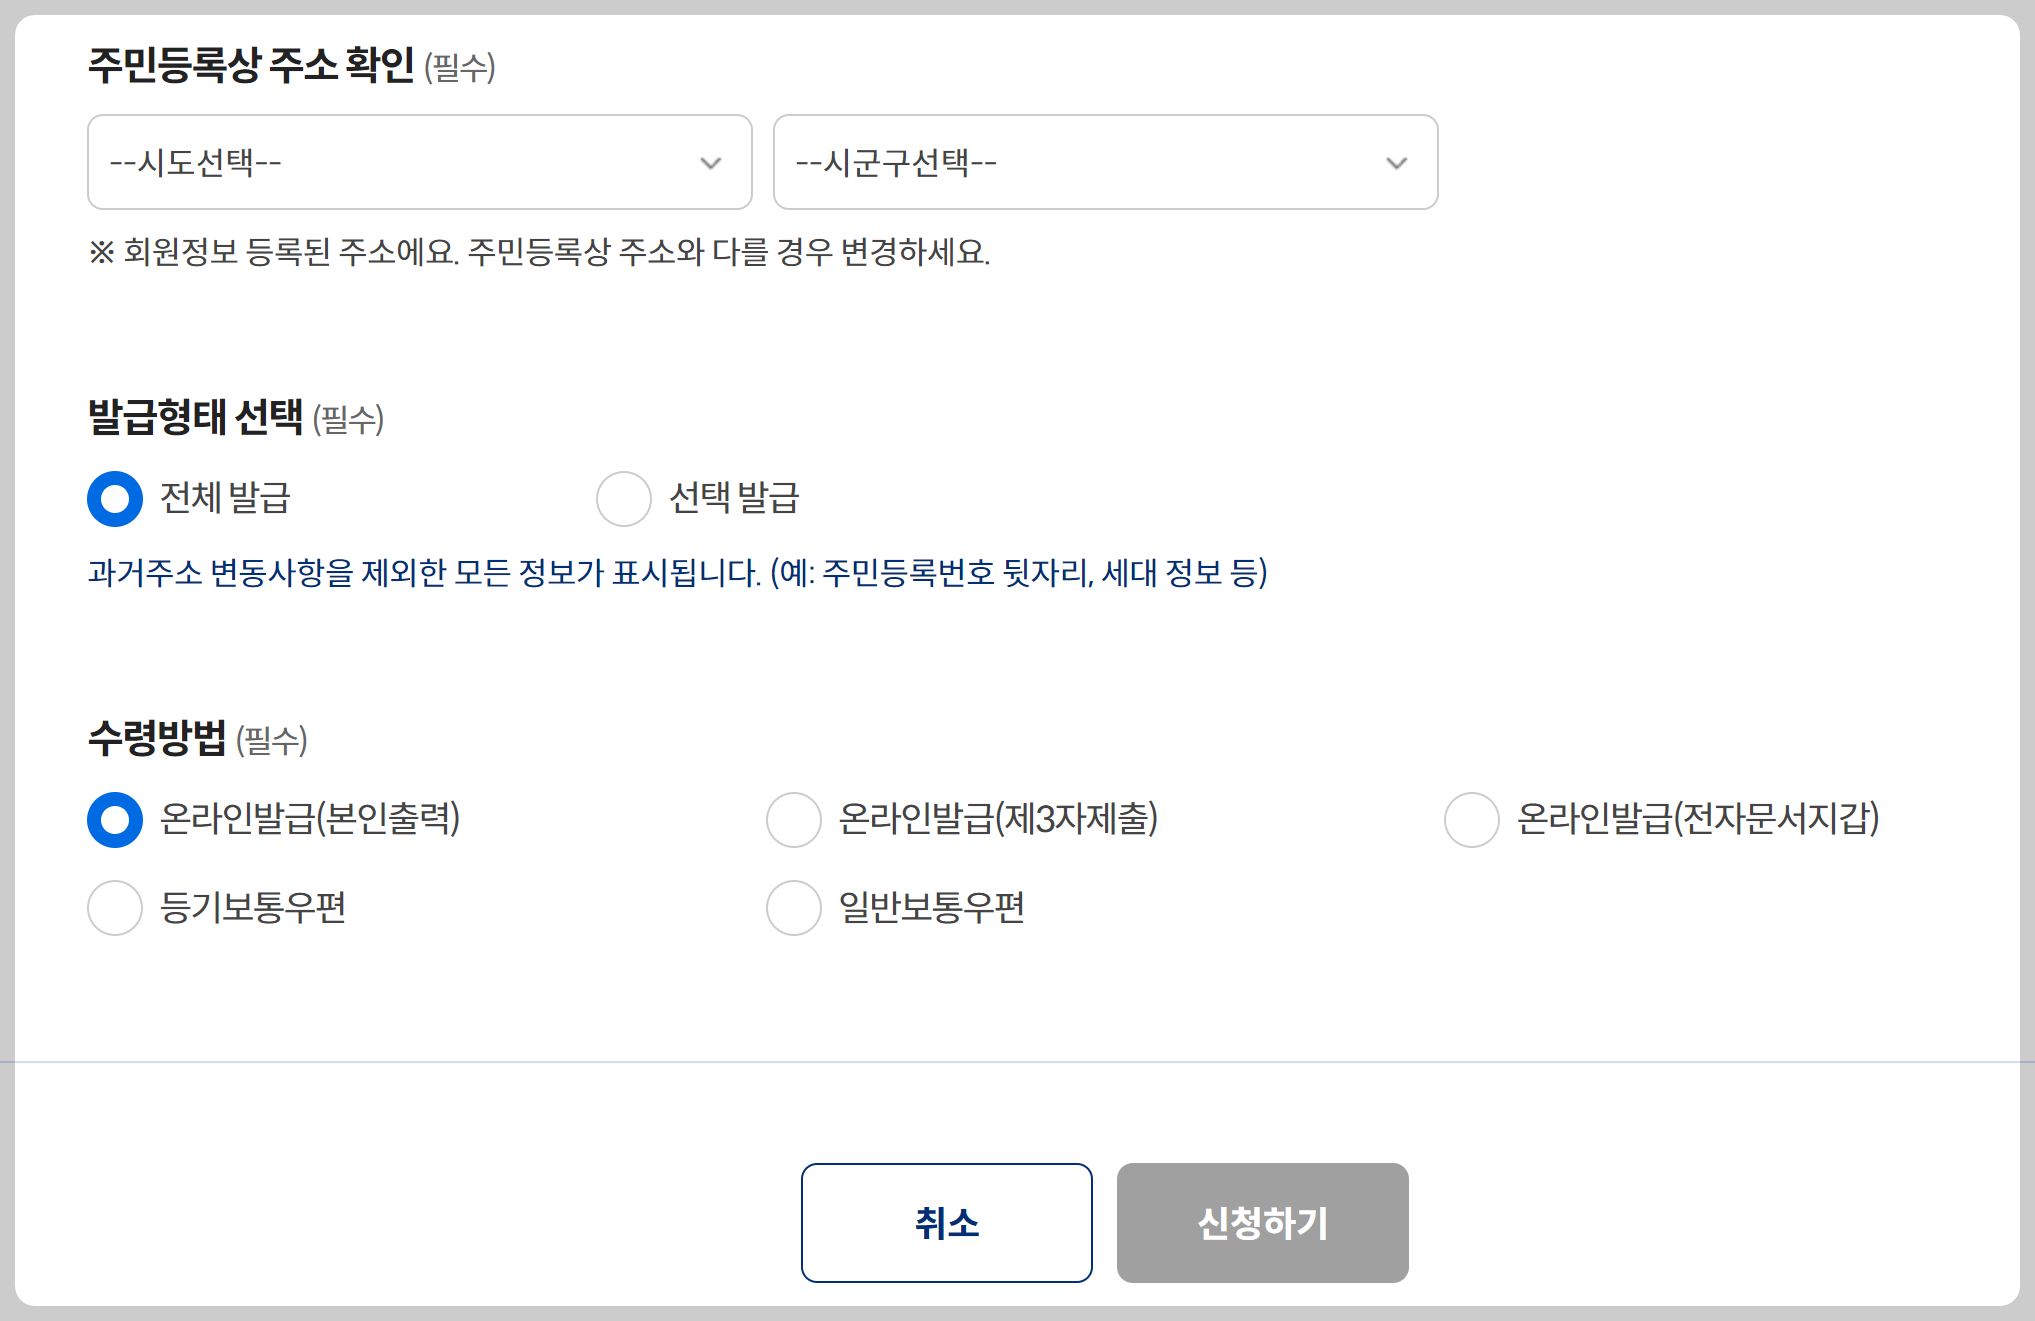Select the 선택 발급 radio button
The width and height of the screenshot is (2035, 1321).
click(624, 498)
